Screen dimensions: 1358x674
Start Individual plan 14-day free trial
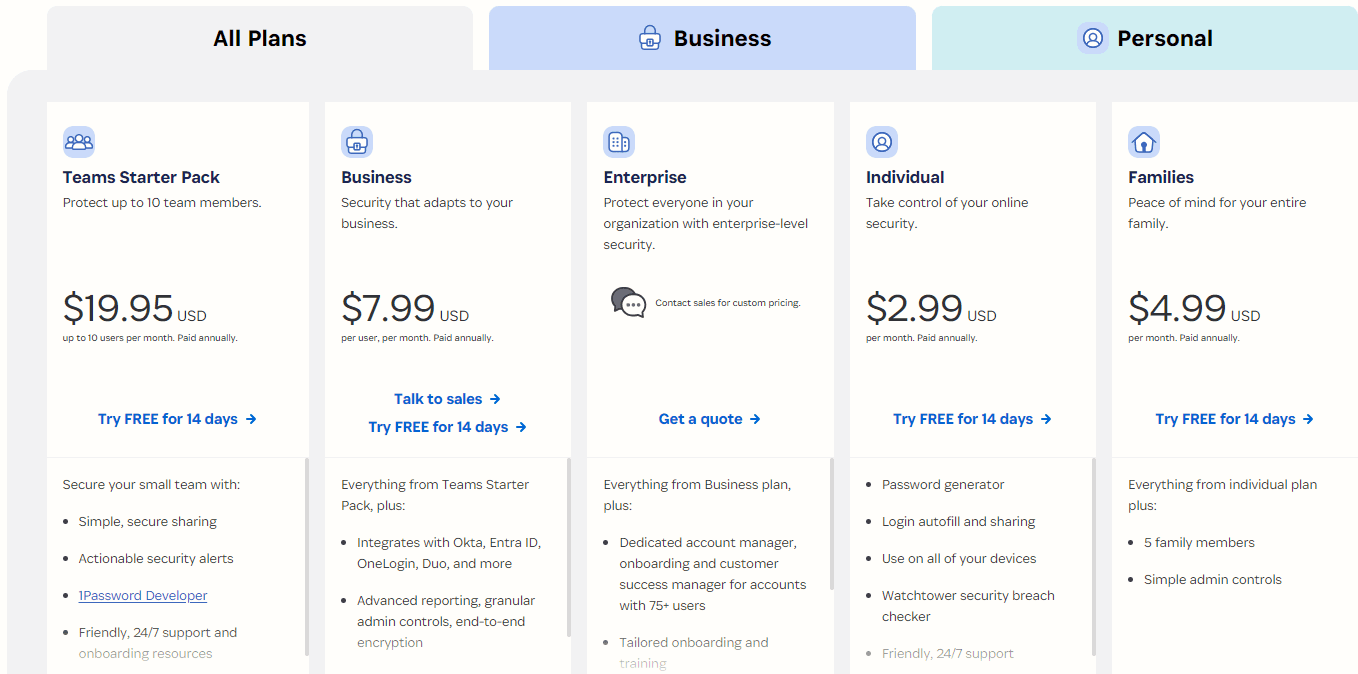pyautogui.click(x=973, y=419)
